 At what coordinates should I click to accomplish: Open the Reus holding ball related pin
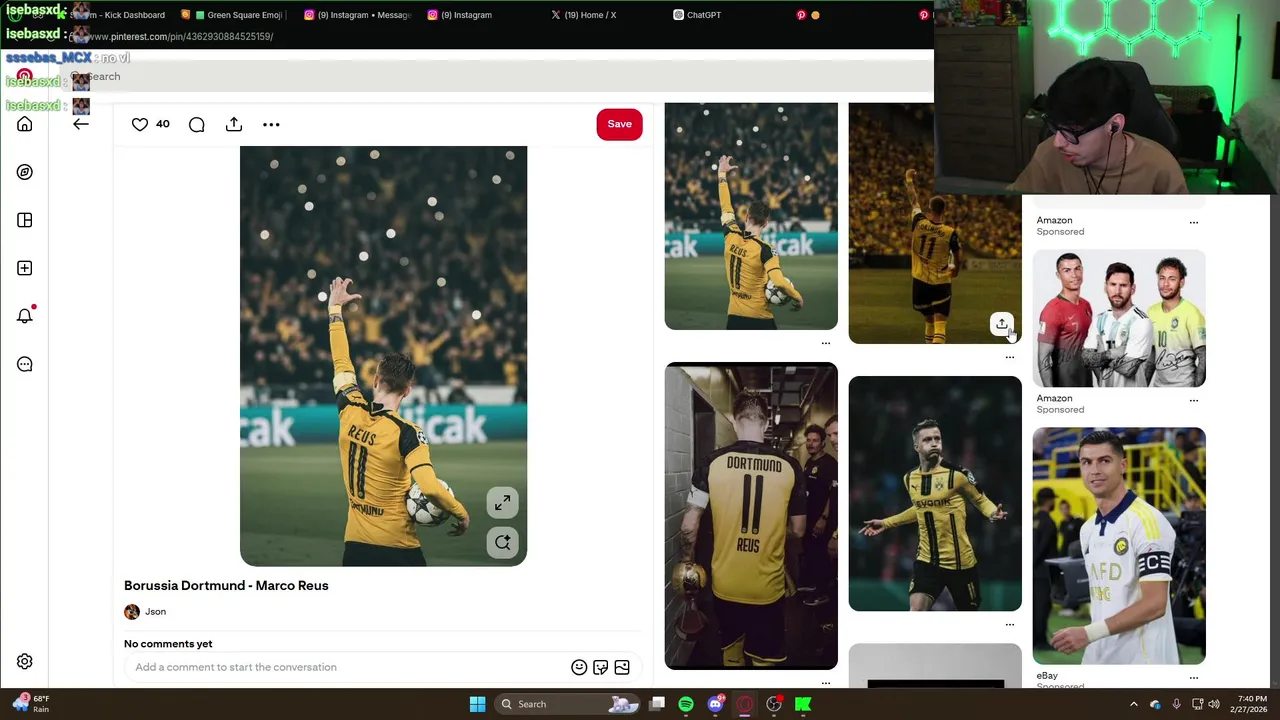[x=751, y=216]
